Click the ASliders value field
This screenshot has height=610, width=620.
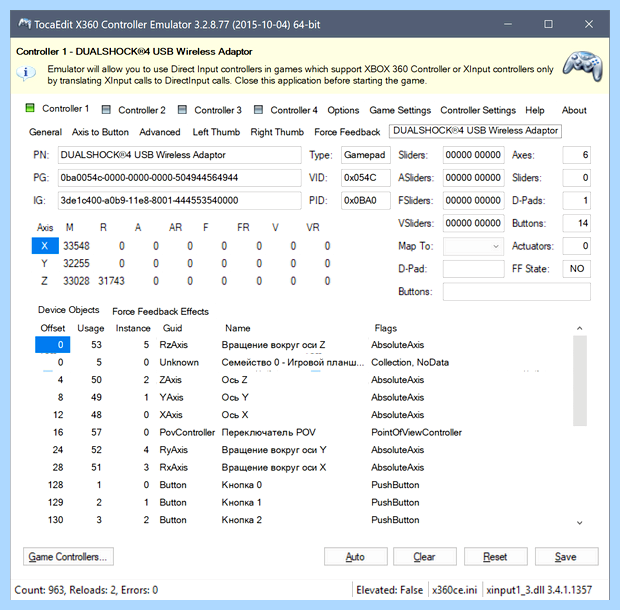473,178
